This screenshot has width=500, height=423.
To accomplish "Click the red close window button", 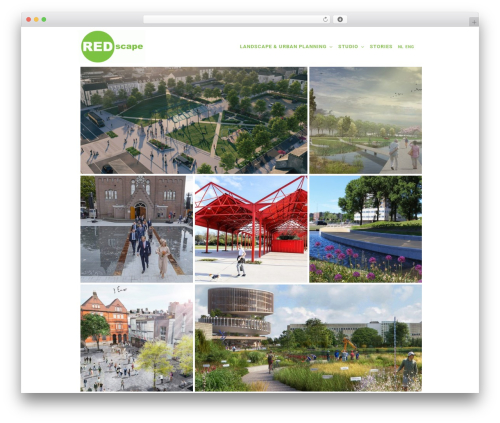I will click(29, 20).
